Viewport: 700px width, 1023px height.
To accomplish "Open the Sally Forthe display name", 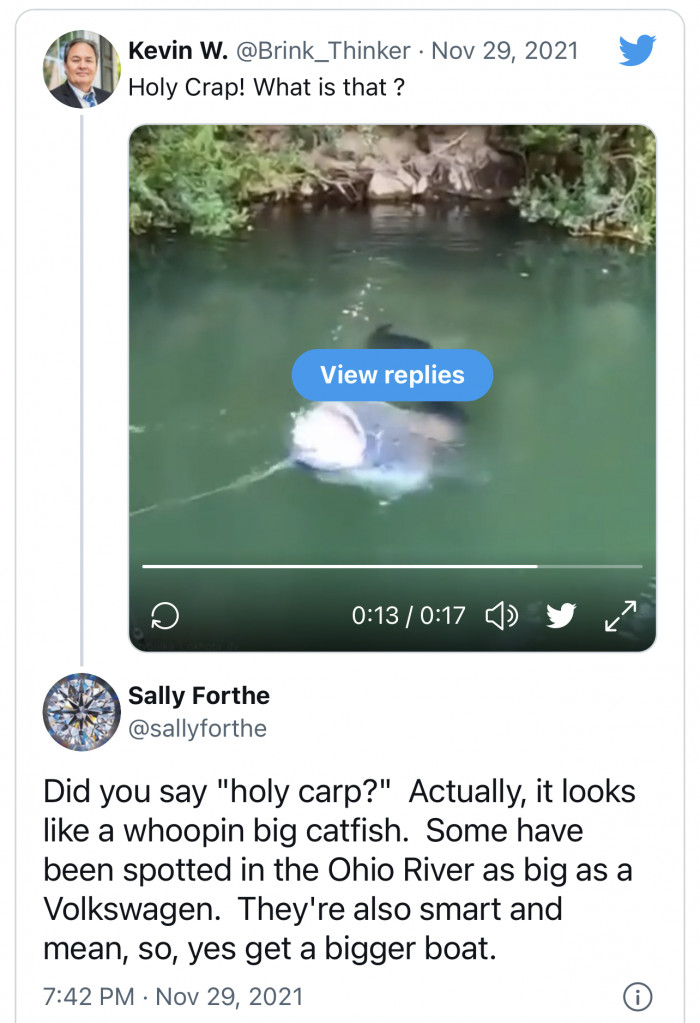I will [199, 695].
